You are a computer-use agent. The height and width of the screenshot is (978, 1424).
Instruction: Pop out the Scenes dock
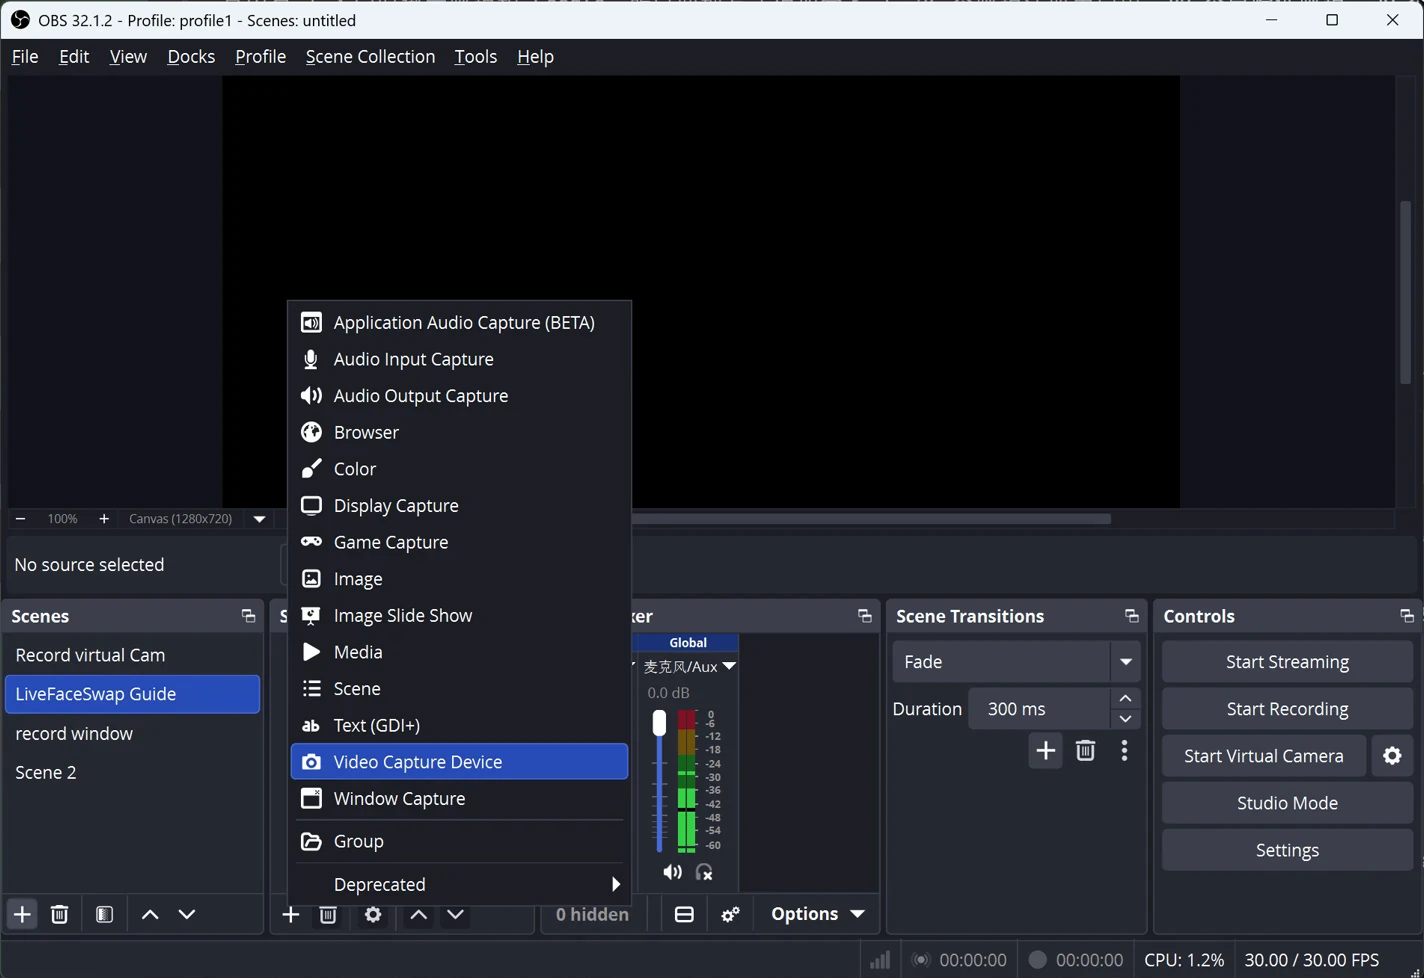pos(248,616)
